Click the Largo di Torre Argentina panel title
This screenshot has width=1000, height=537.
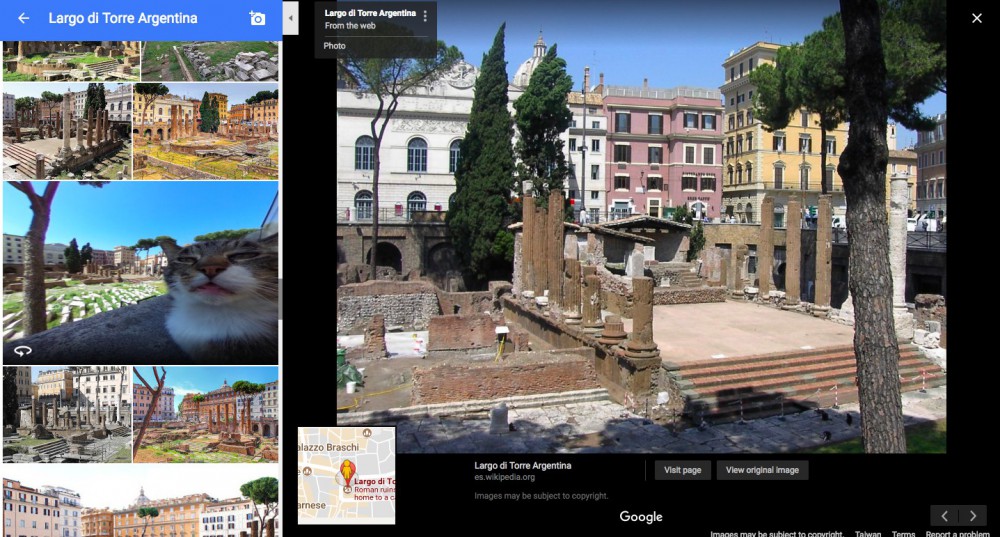tap(123, 18)
